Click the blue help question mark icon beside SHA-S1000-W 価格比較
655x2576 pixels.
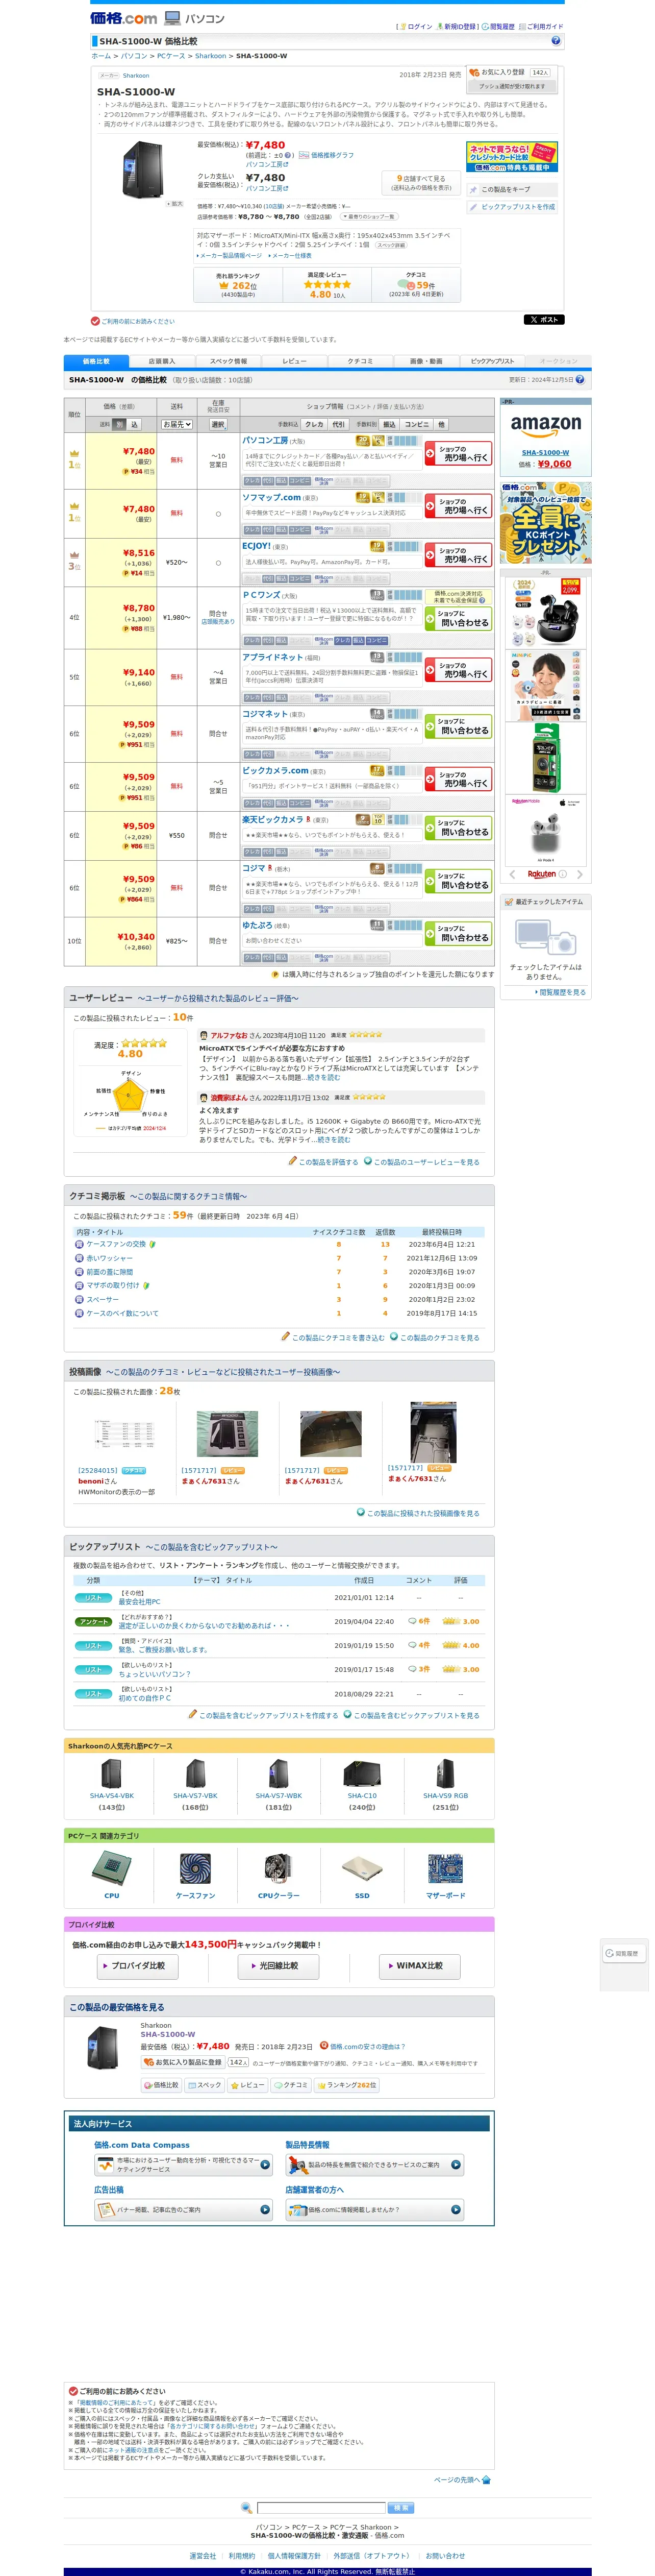tap(556, 41)
